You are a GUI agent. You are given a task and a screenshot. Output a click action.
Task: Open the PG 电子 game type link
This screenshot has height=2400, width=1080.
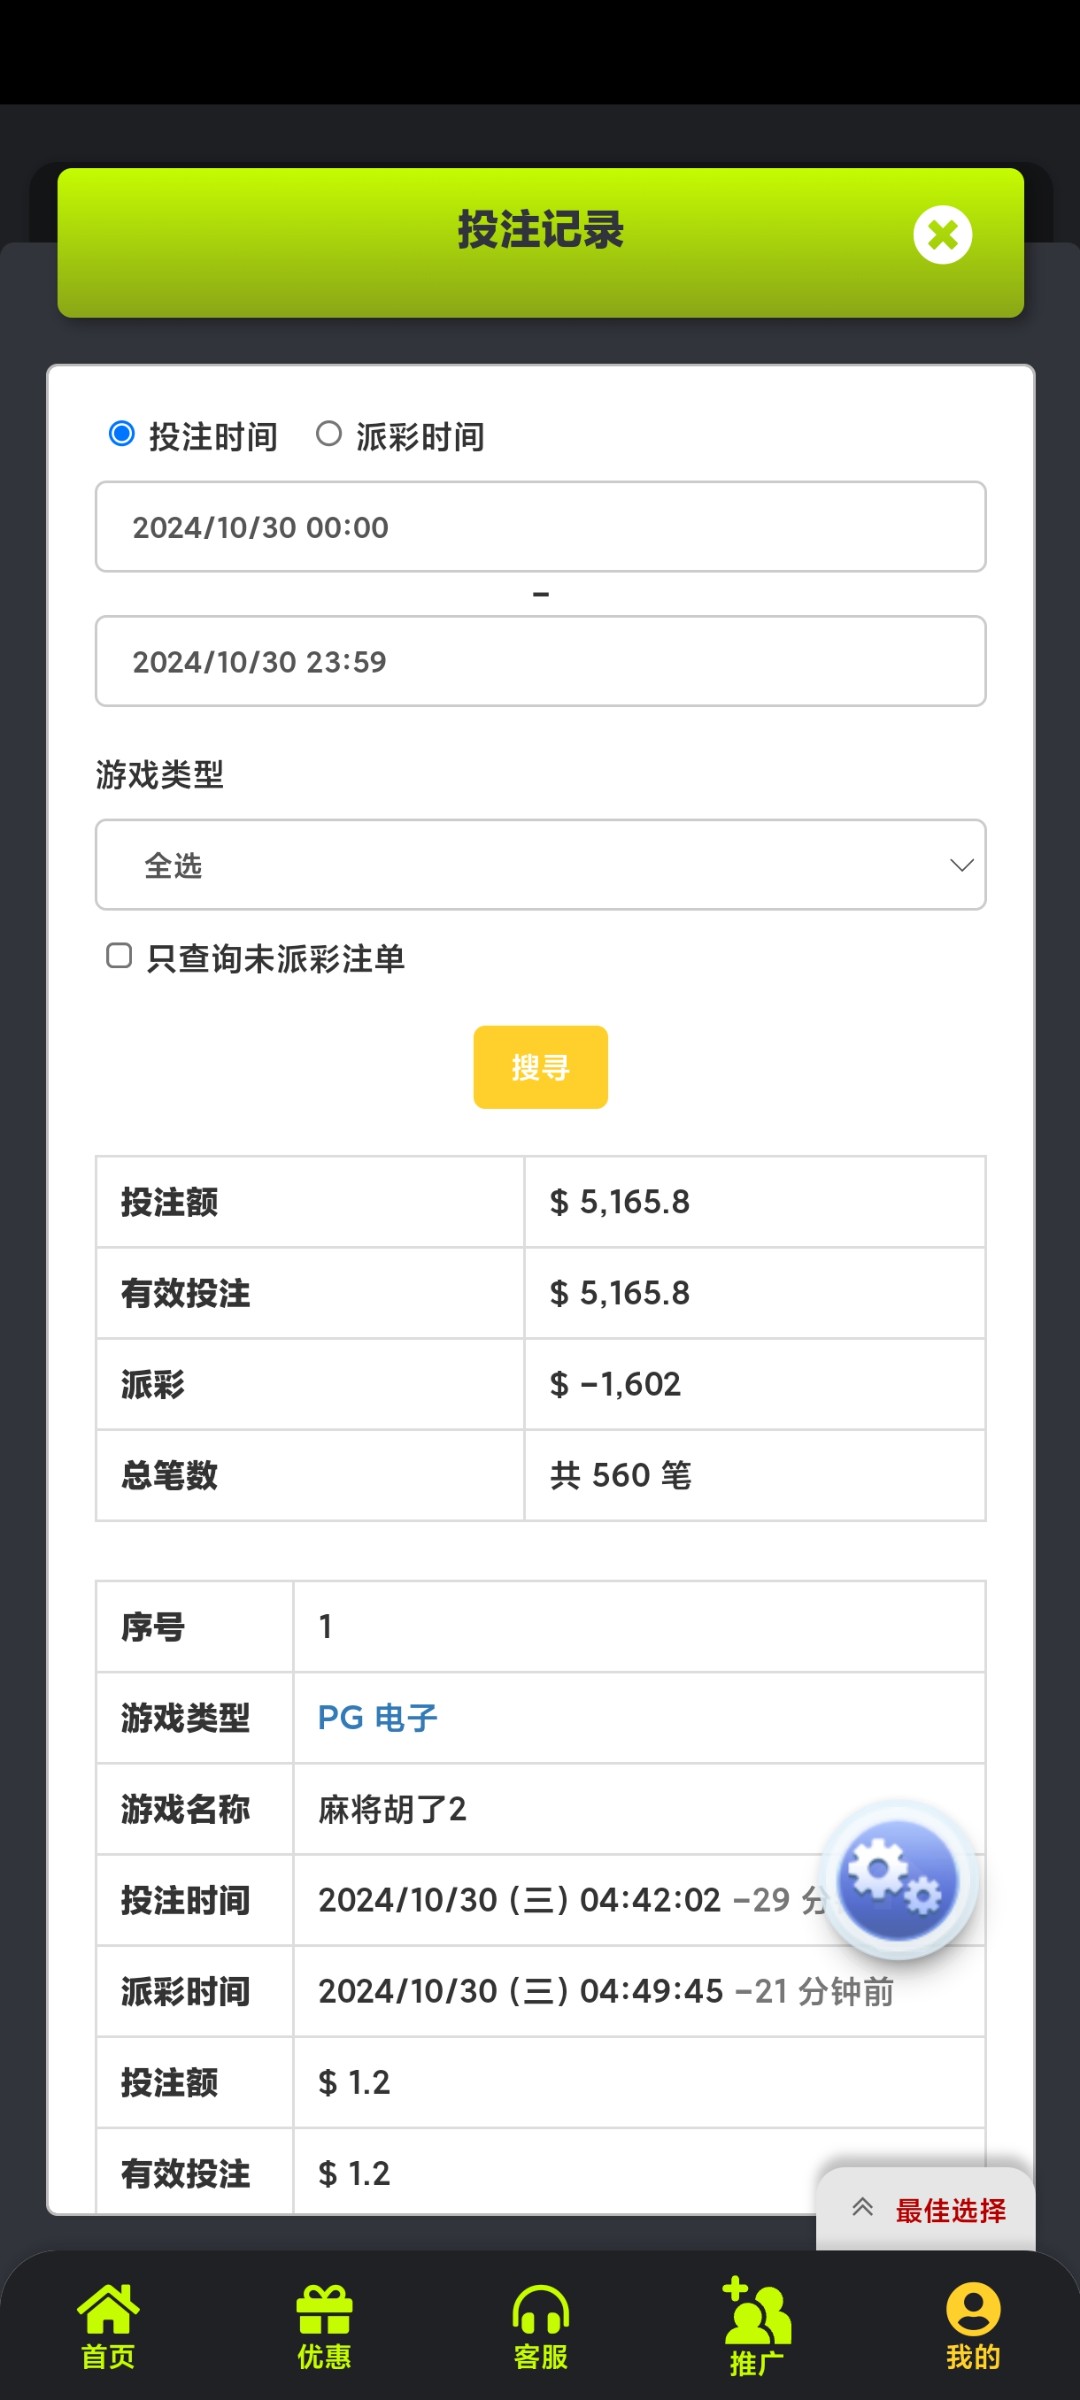377,1718
